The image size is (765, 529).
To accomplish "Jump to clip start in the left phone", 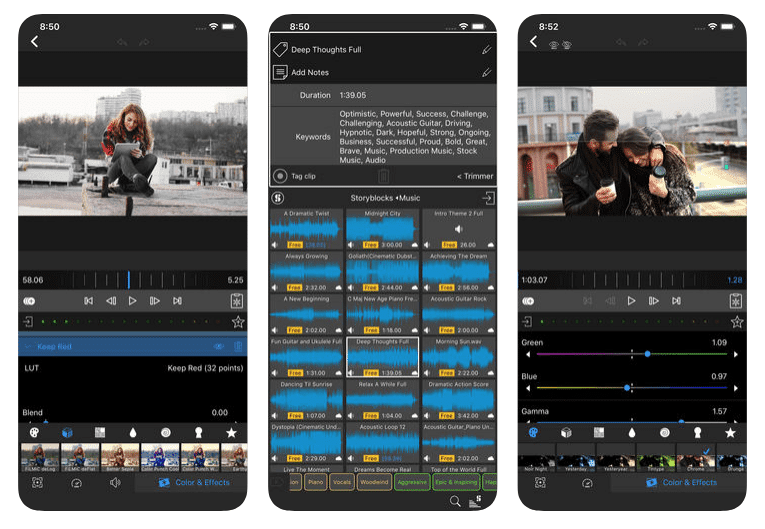I will tap(88, 301).
